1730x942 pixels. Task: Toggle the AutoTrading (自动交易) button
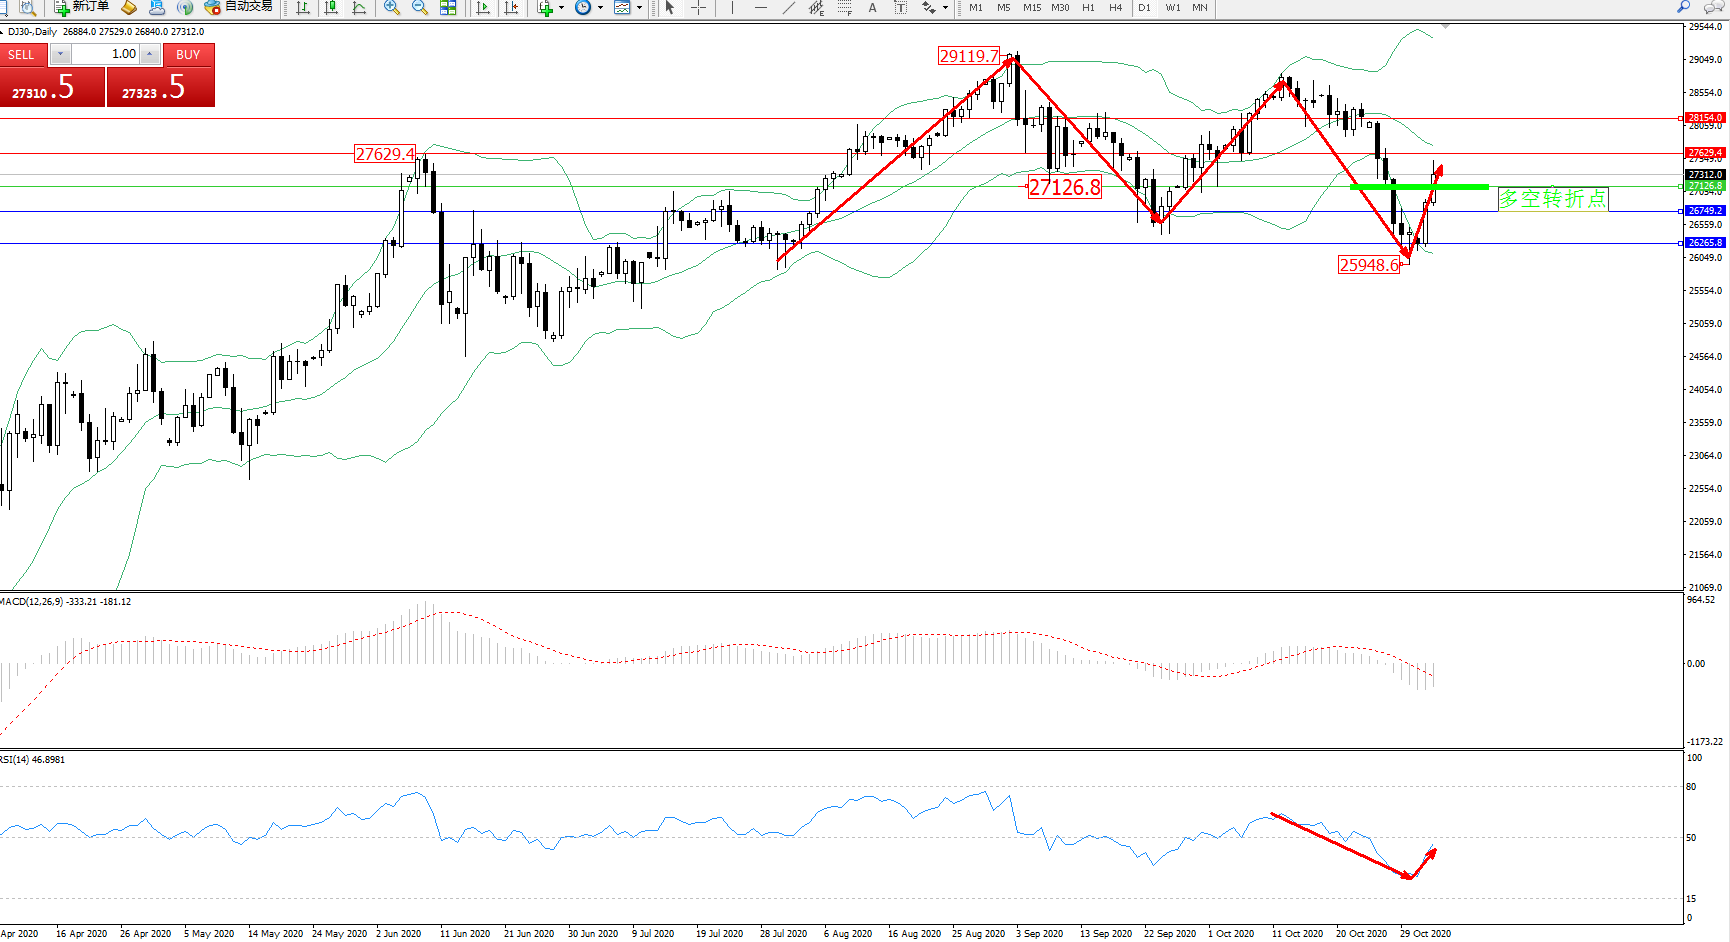tap(238, 7)
